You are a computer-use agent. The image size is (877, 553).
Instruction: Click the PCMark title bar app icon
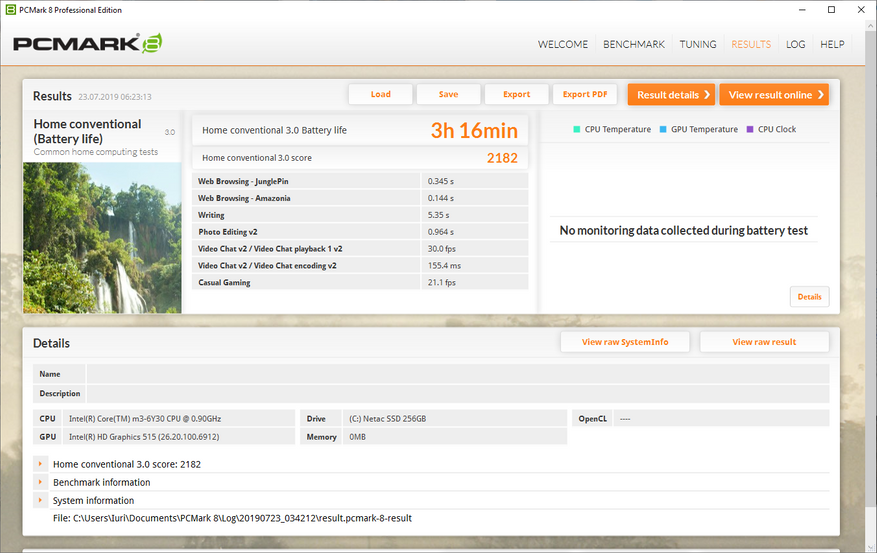tap(11, 9)
